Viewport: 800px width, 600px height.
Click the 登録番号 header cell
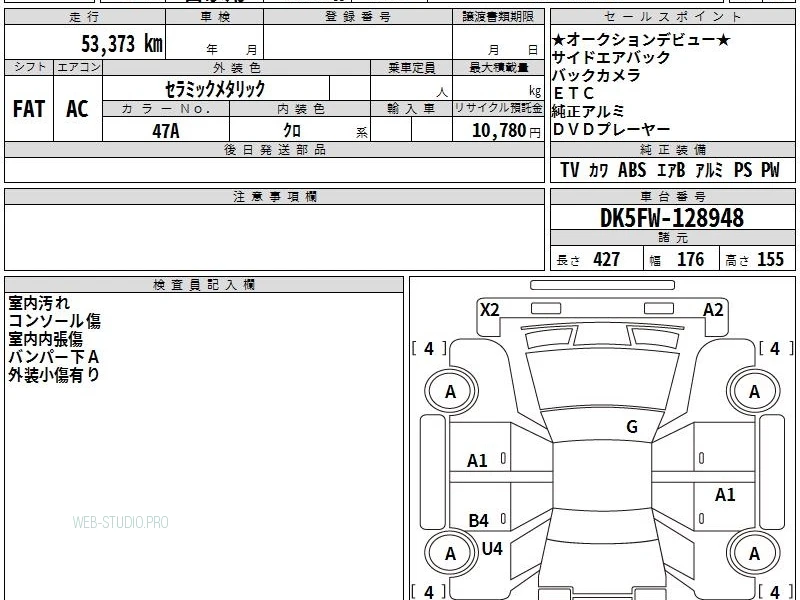point(358,17)
